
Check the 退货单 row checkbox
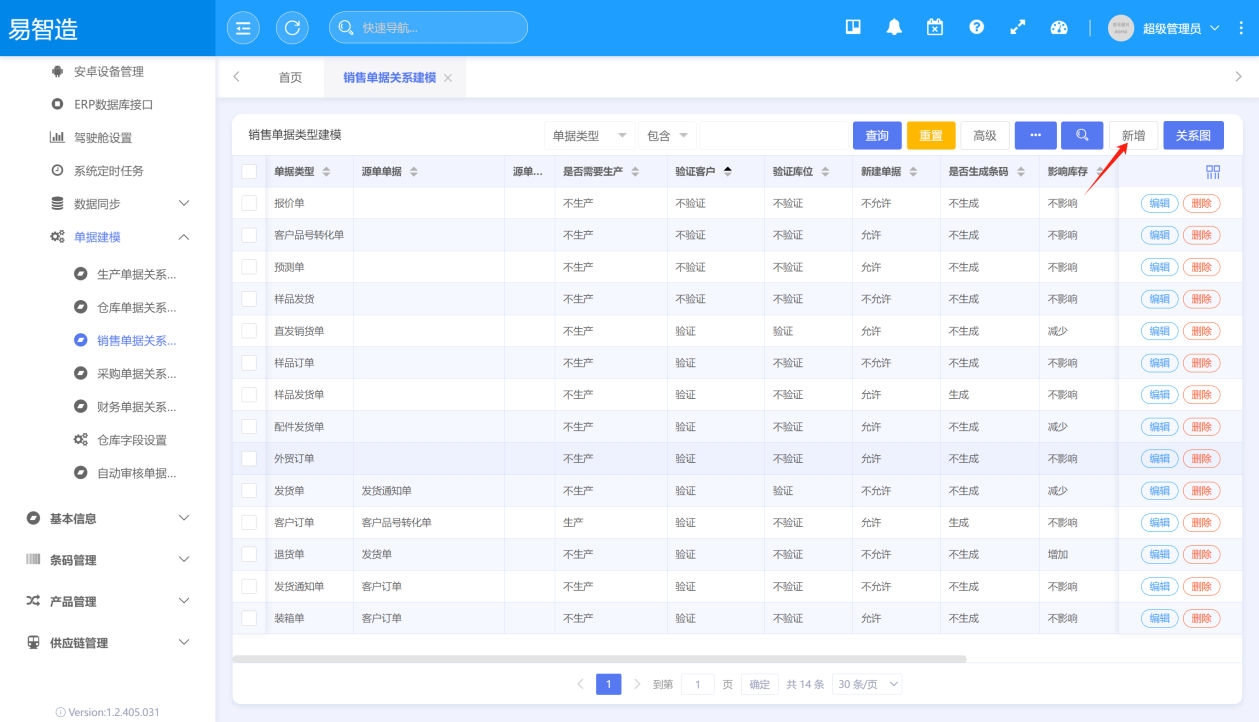coord(249,554)
